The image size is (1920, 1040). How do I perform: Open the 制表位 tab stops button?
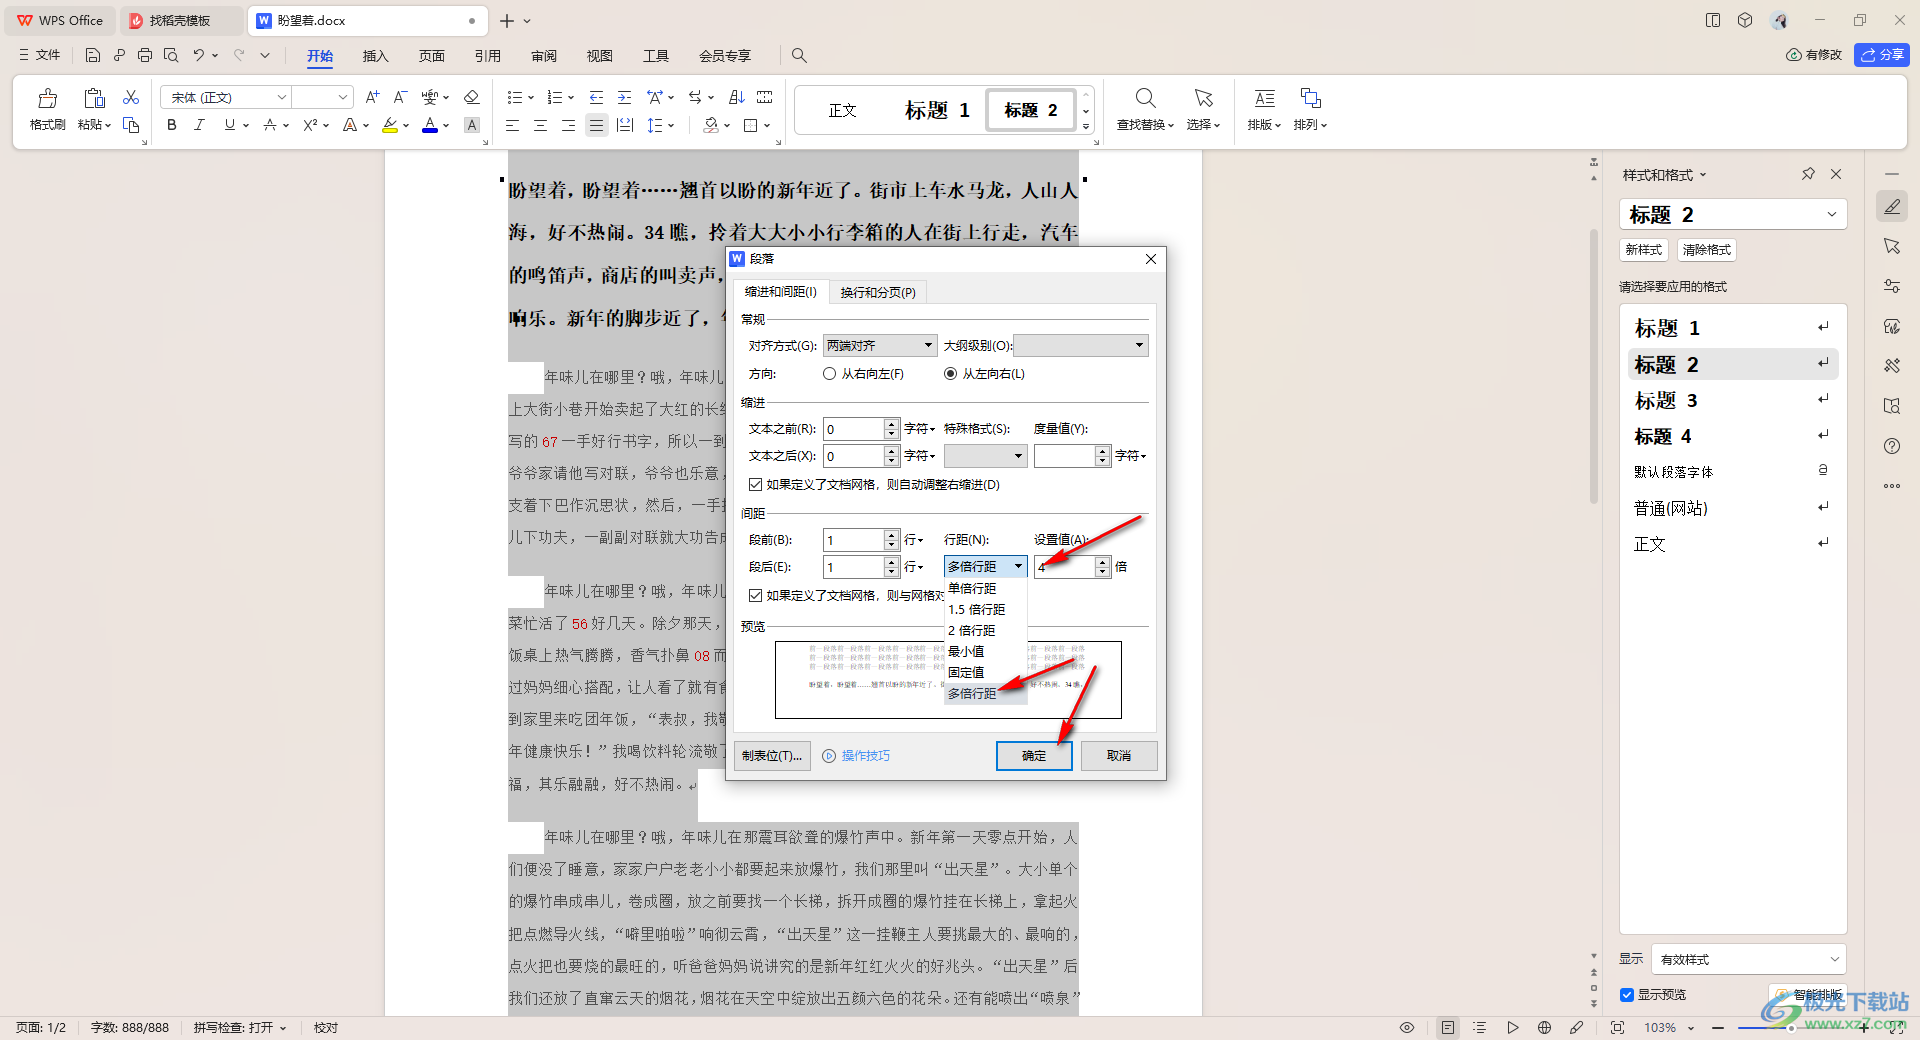(772, 756)
